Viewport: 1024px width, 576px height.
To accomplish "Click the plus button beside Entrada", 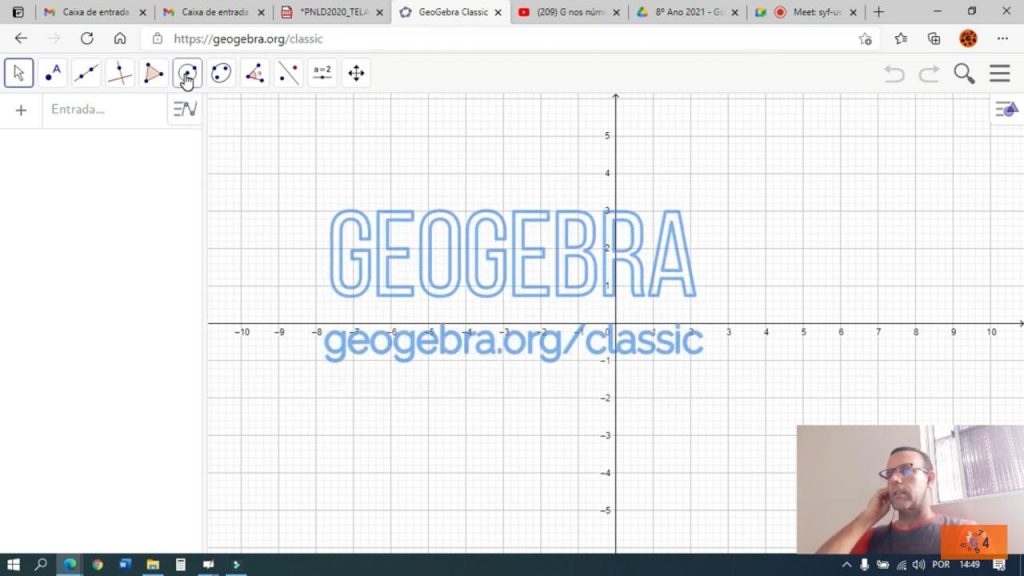I will coord(21,110).
